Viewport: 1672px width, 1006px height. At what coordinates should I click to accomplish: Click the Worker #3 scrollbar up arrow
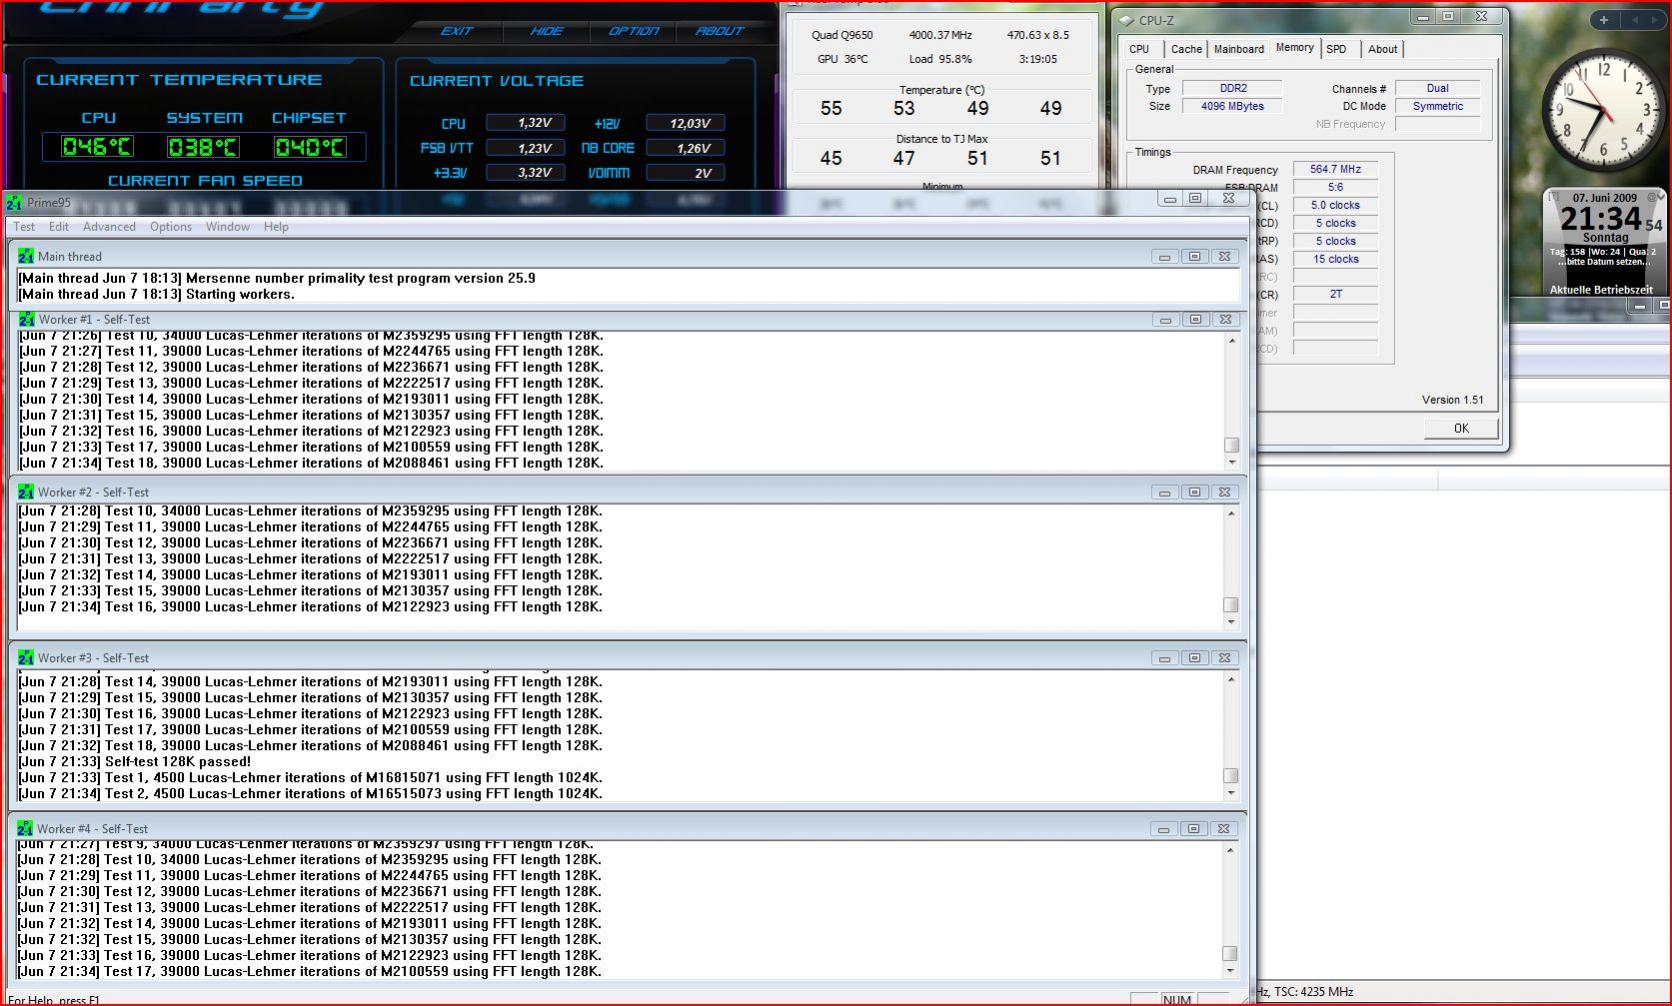pyautogui.click(x=1231, y=680)
